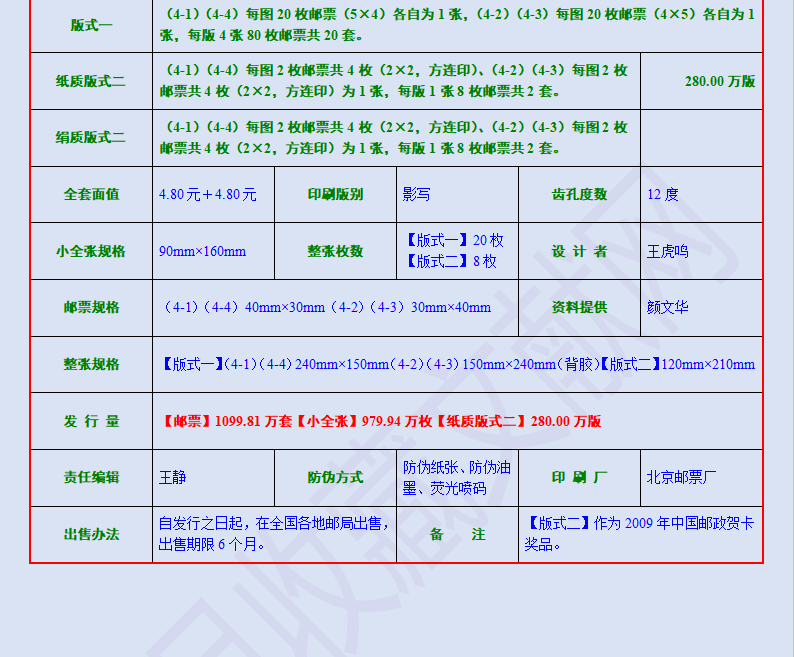Screen dimensions: 794x657
Task: Click the 整张枚数 label cell
Action: click(x=335, y=251)
